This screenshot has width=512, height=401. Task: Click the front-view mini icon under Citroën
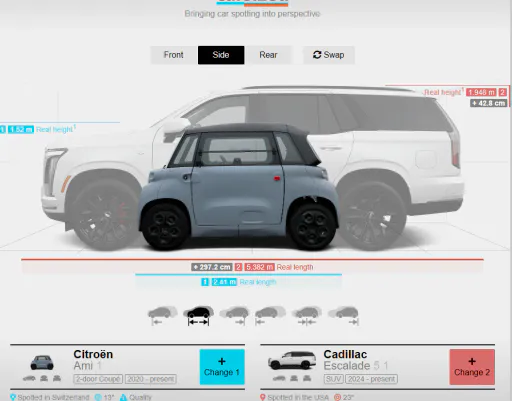(44, 378)
